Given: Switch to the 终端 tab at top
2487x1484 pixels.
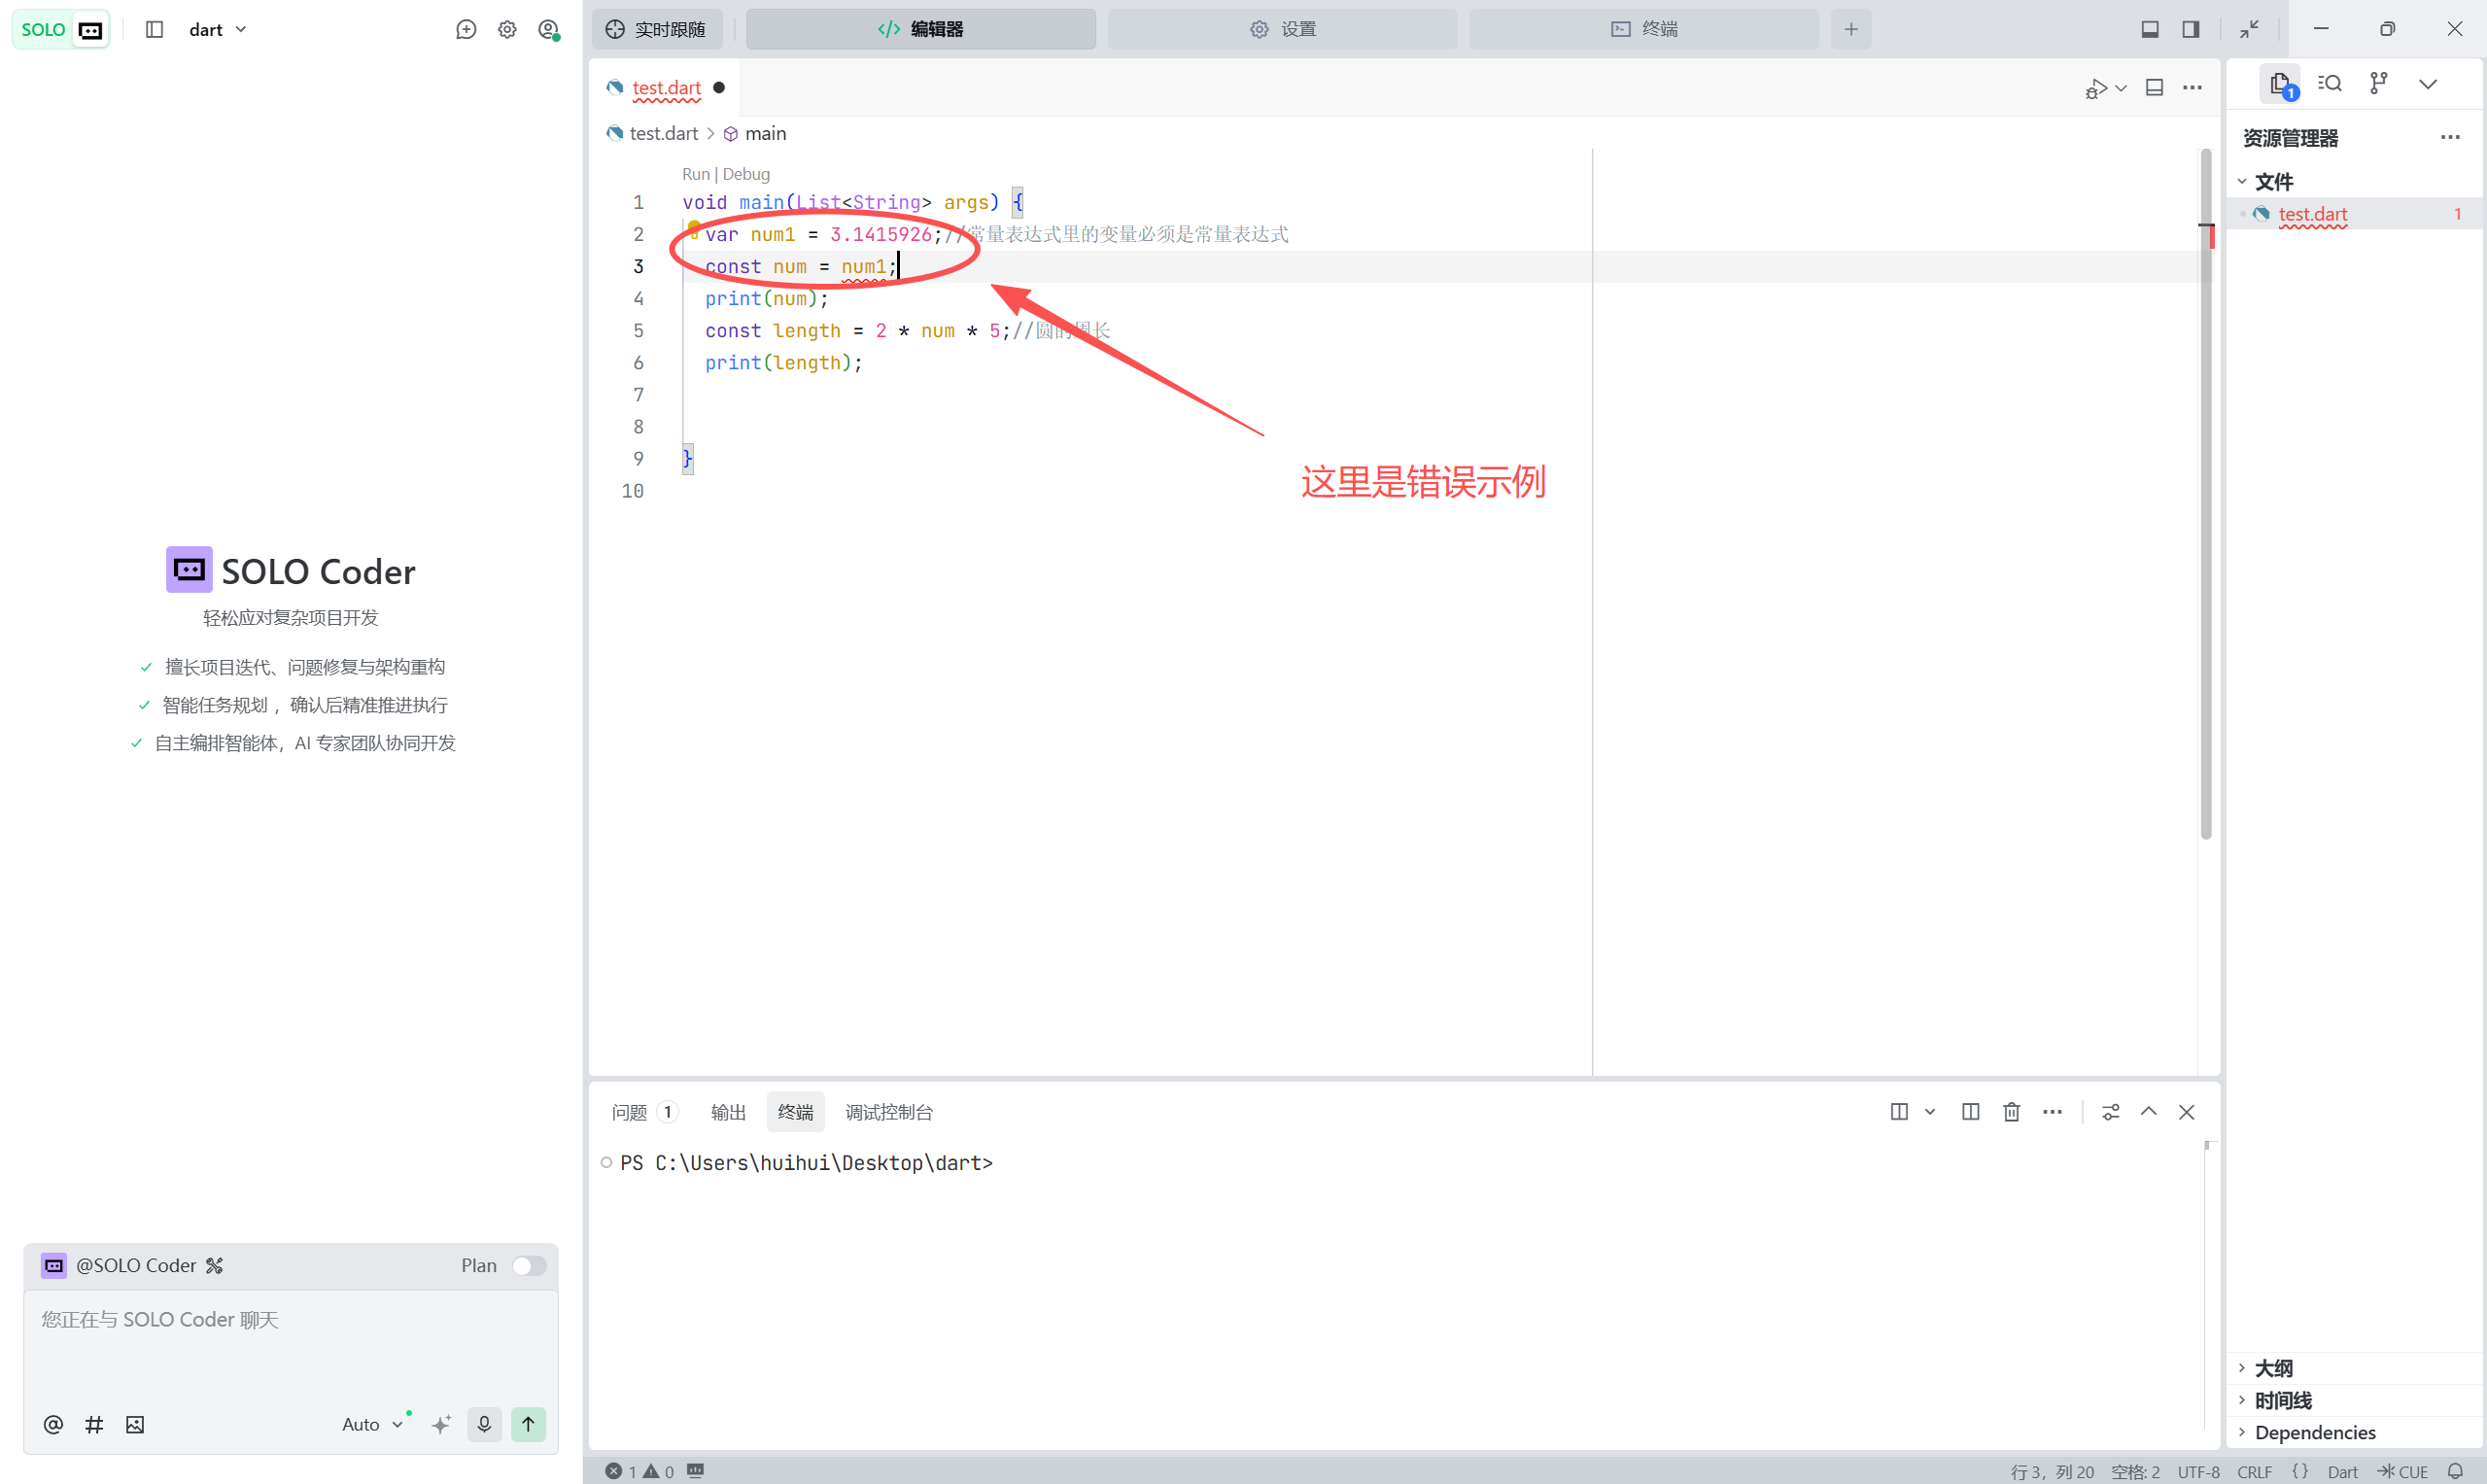Looking at the screenshot, I should [x=1644, y=29].
